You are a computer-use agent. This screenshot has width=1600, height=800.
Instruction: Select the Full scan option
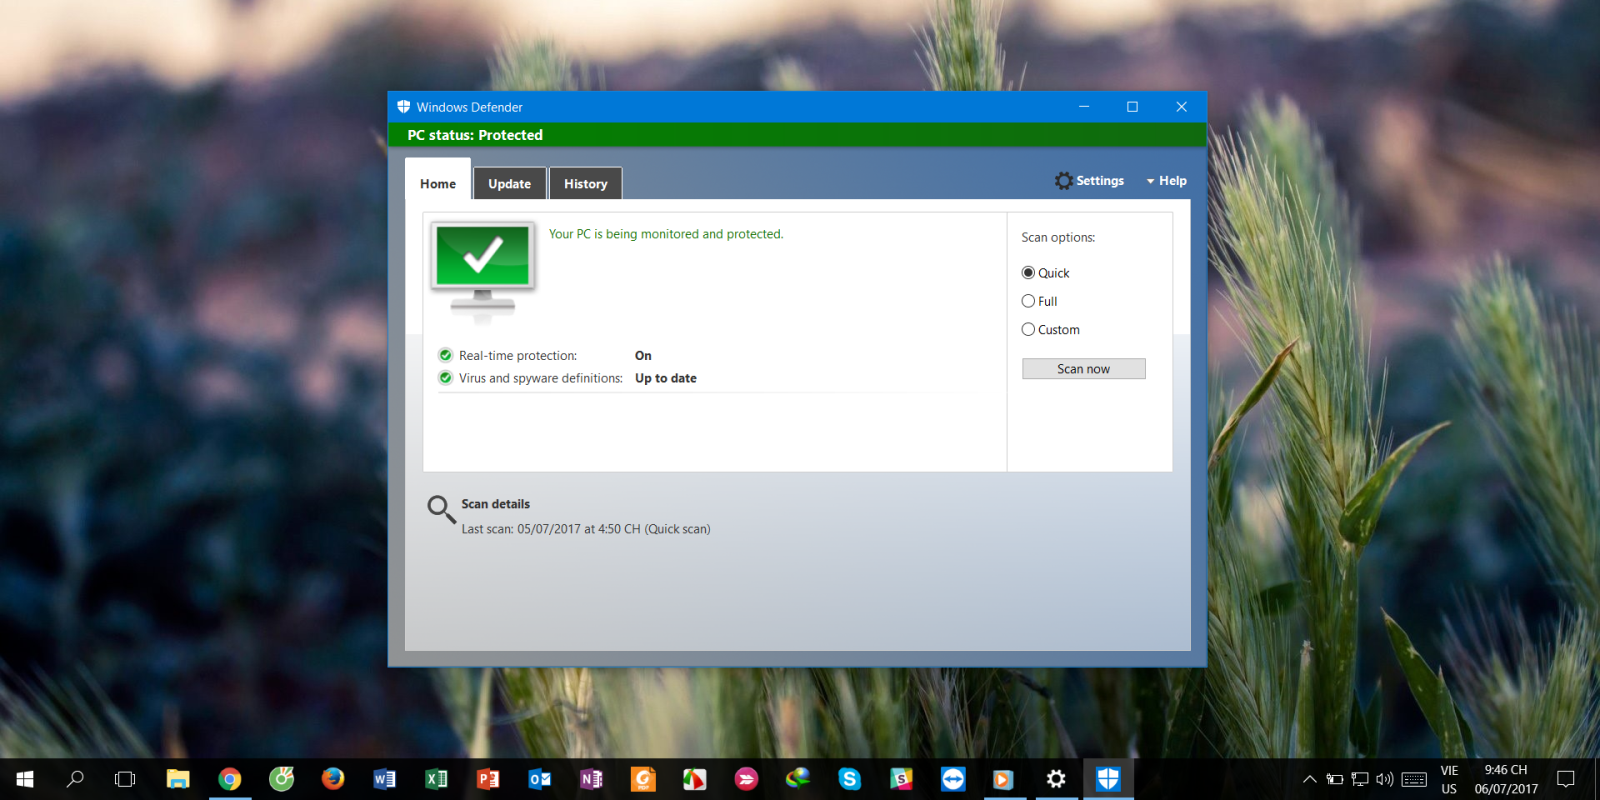(x=1039, y=301)
